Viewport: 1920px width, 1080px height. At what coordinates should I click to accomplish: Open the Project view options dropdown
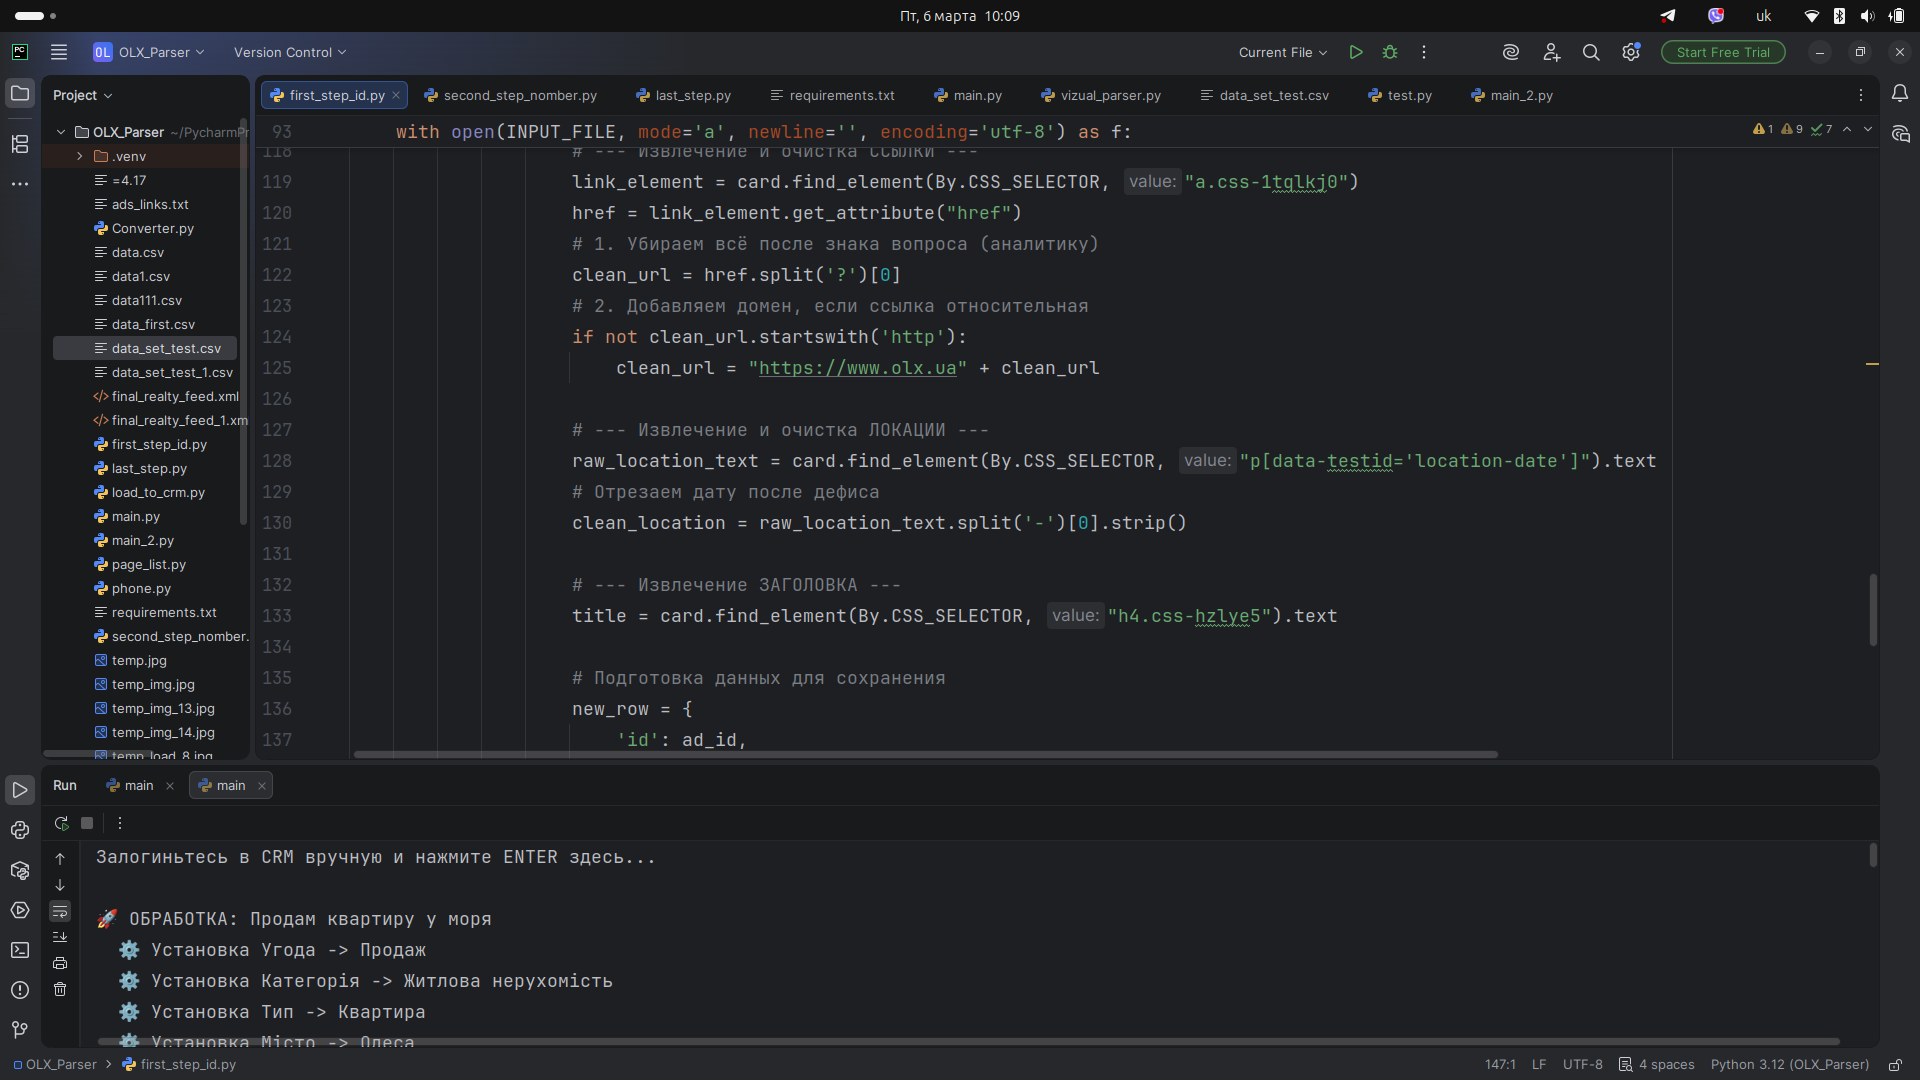point(83,95)
